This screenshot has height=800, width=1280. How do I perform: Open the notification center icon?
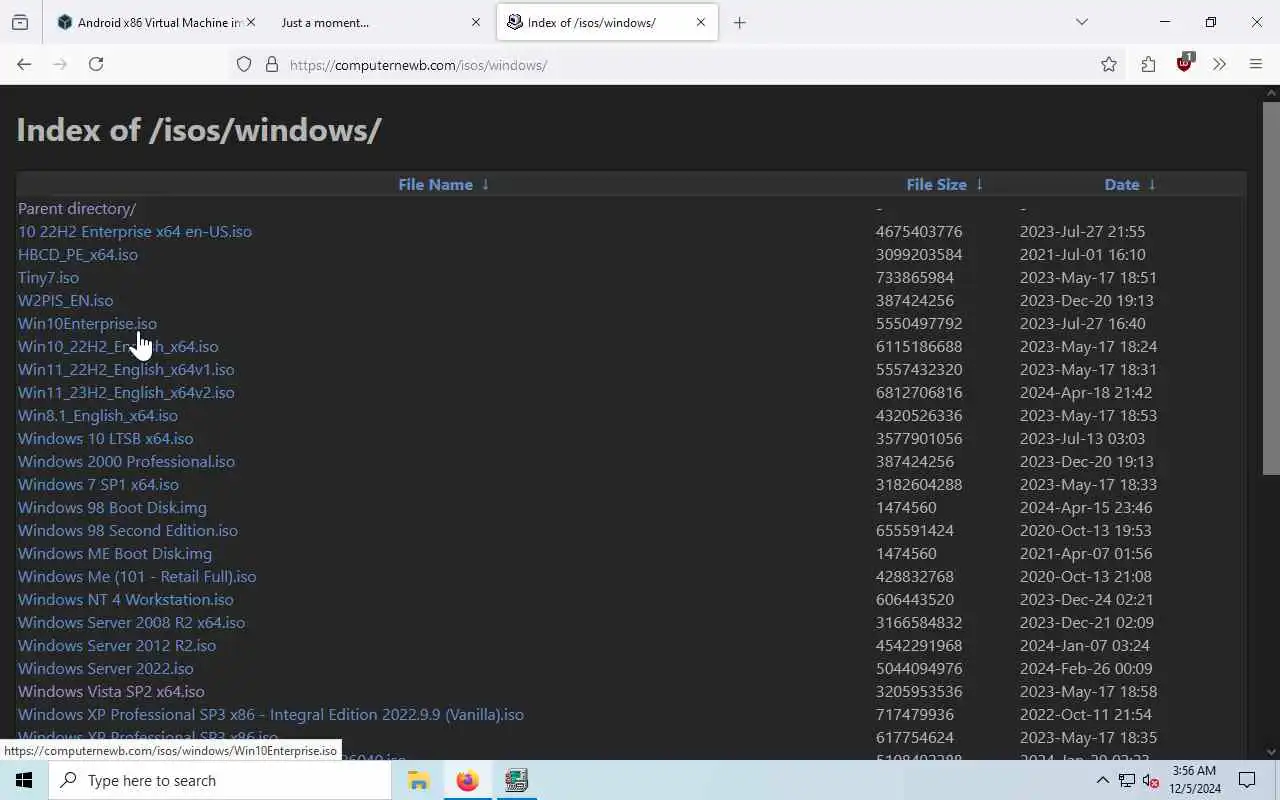[1247, 780]
